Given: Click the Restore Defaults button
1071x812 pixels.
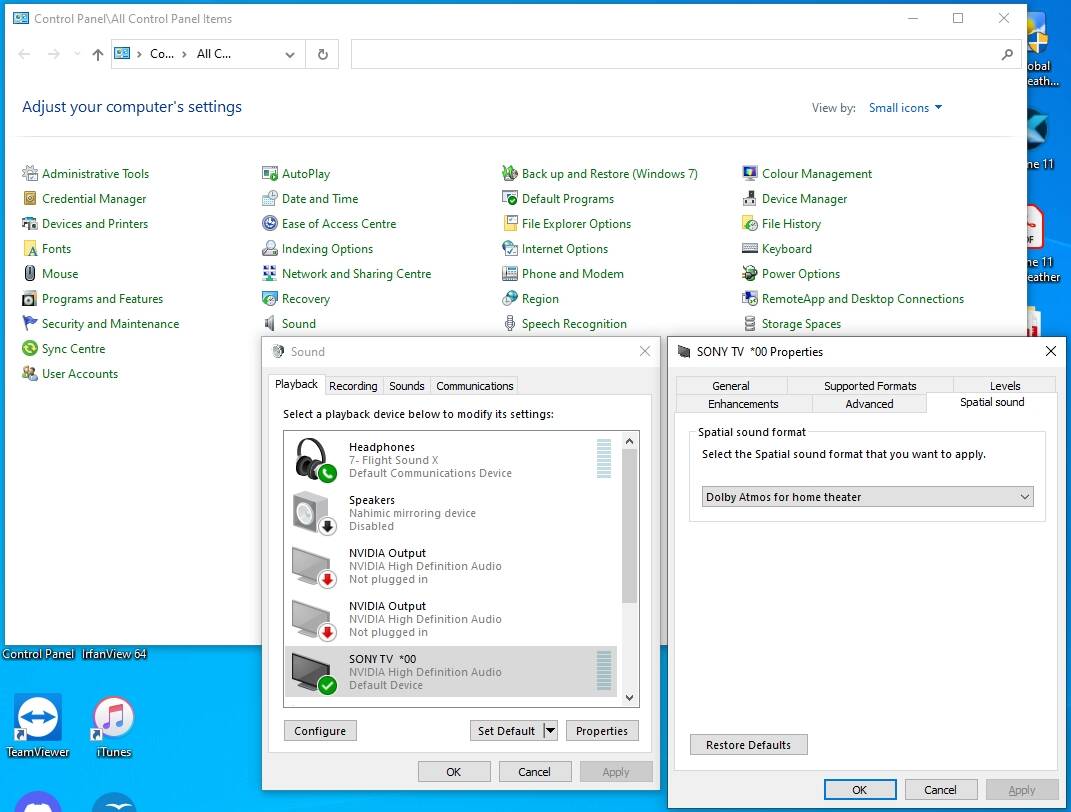Looking at the screenshot, I should pos(748,744).
